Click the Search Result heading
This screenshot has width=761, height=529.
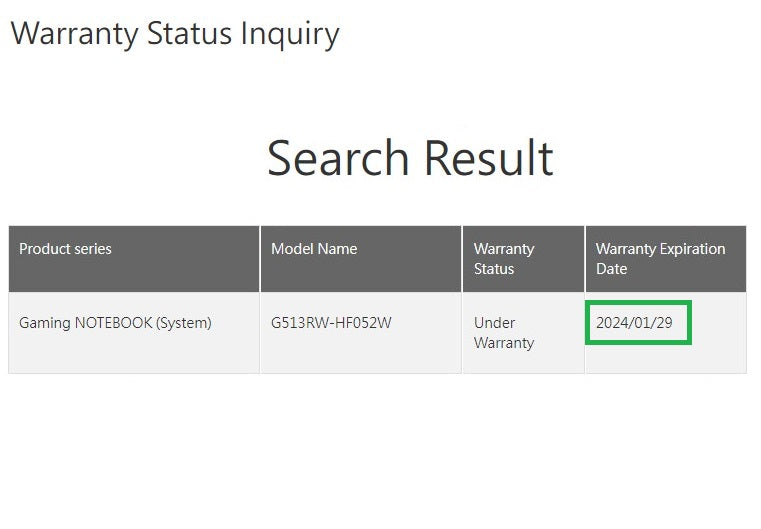410,158
